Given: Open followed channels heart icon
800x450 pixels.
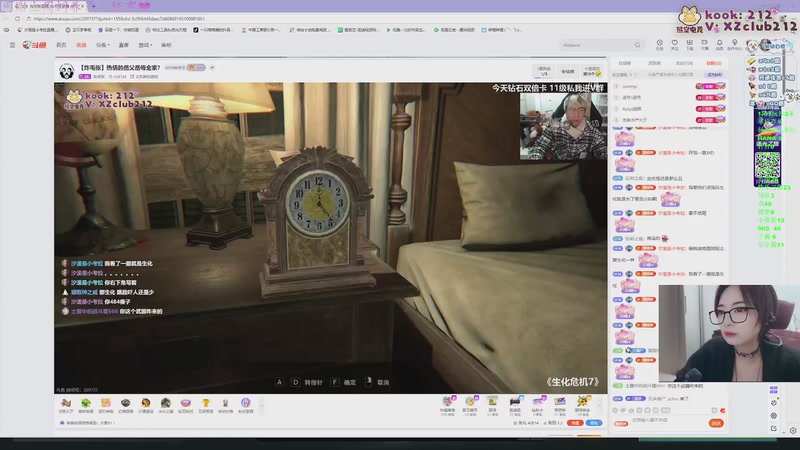Looking at the screenshot, I should pyautogui.click(x=674, y=44).
